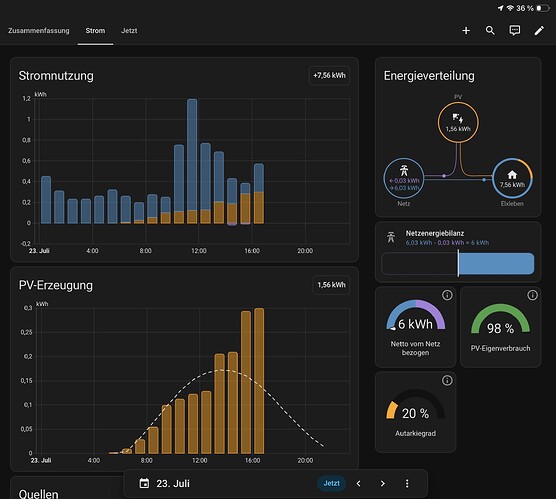Click the plus add icon
Screen dimensions: 556x499
click(x=466, y=31)
